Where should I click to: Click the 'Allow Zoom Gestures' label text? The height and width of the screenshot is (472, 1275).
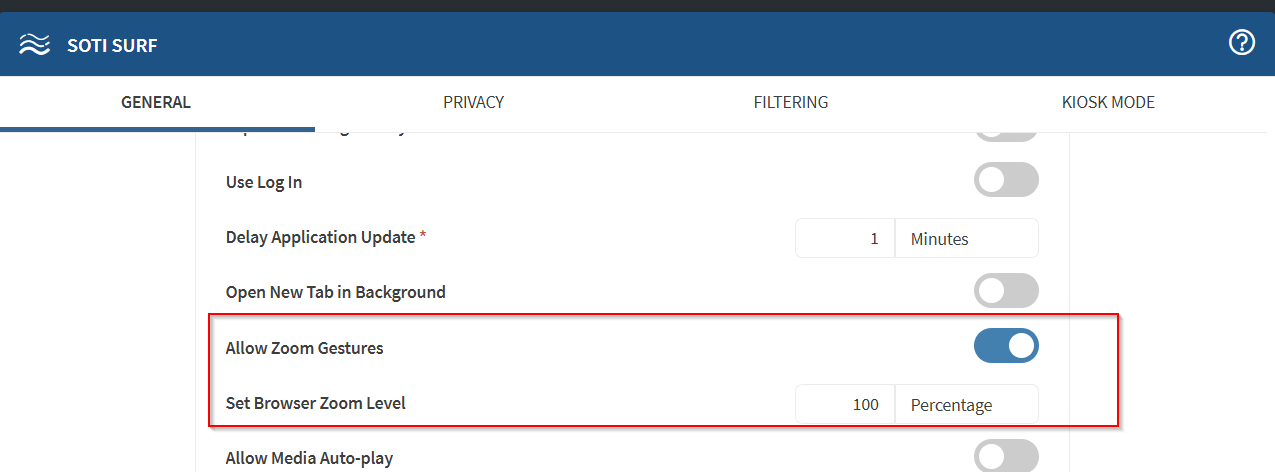[x=305, y=348]
